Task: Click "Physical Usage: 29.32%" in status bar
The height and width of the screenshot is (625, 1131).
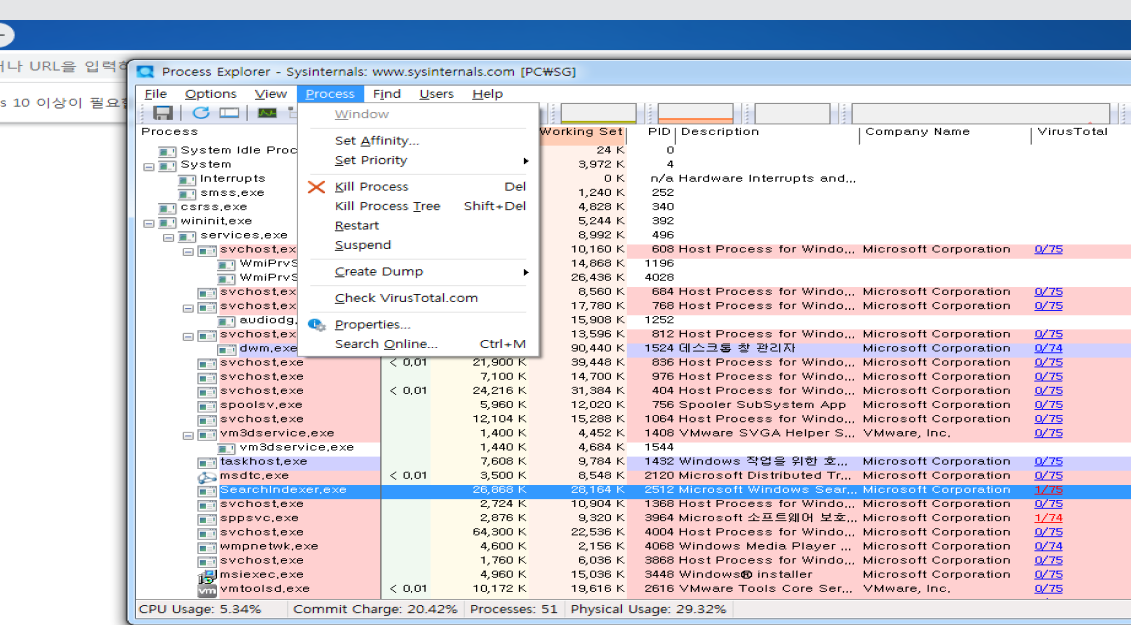Action: point(648,609)
